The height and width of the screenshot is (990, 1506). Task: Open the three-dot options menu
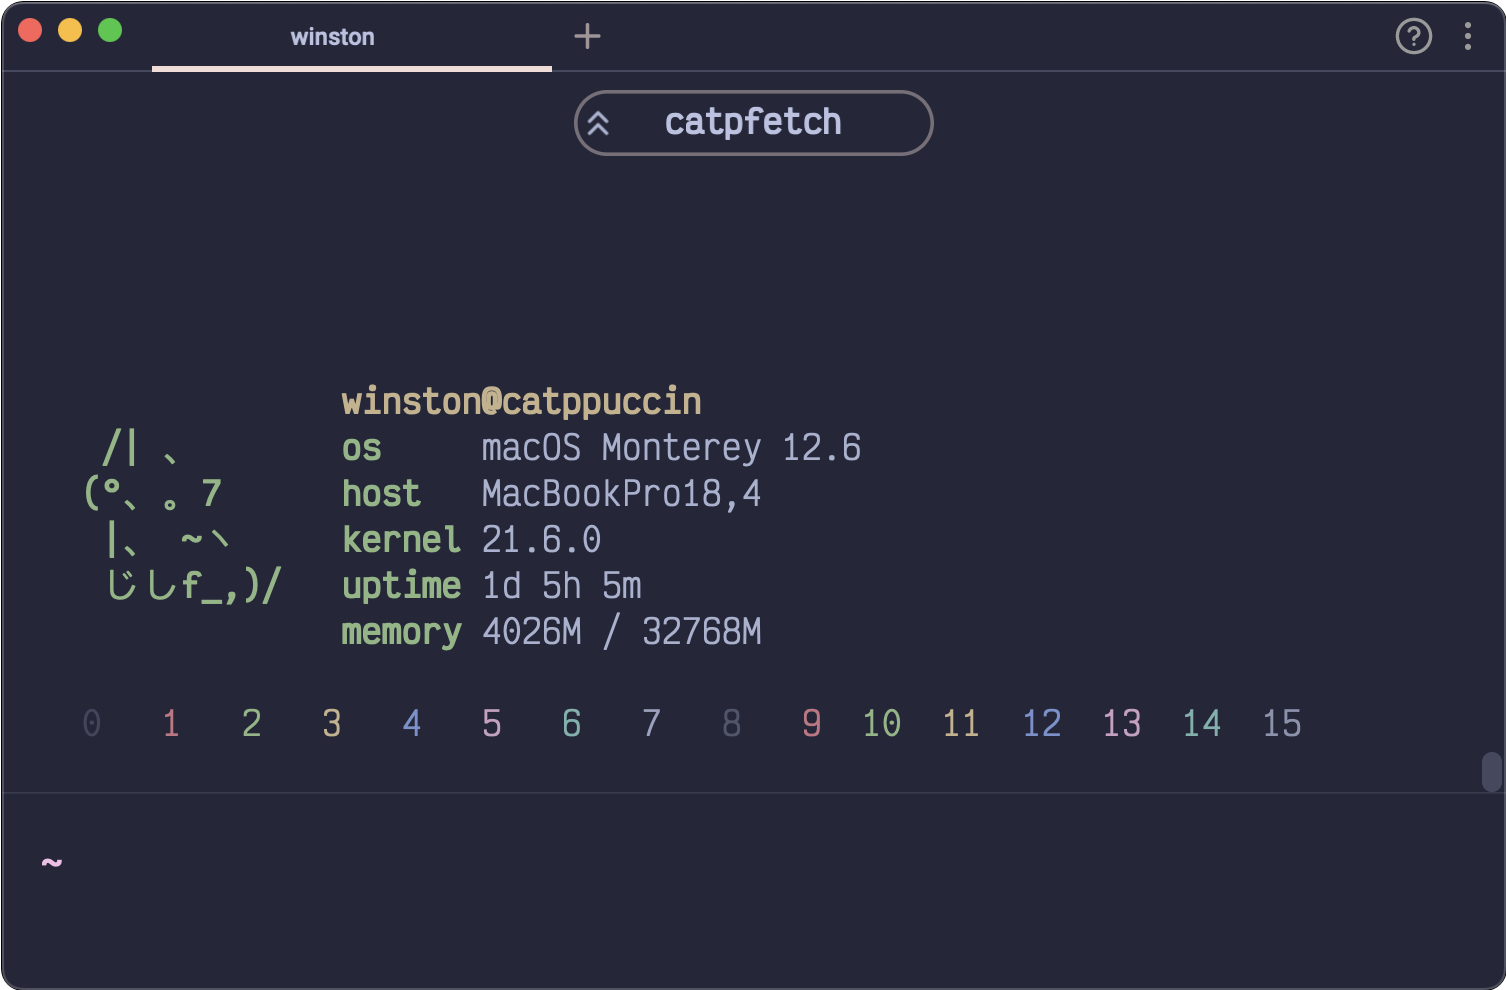tap(1467, 37)
